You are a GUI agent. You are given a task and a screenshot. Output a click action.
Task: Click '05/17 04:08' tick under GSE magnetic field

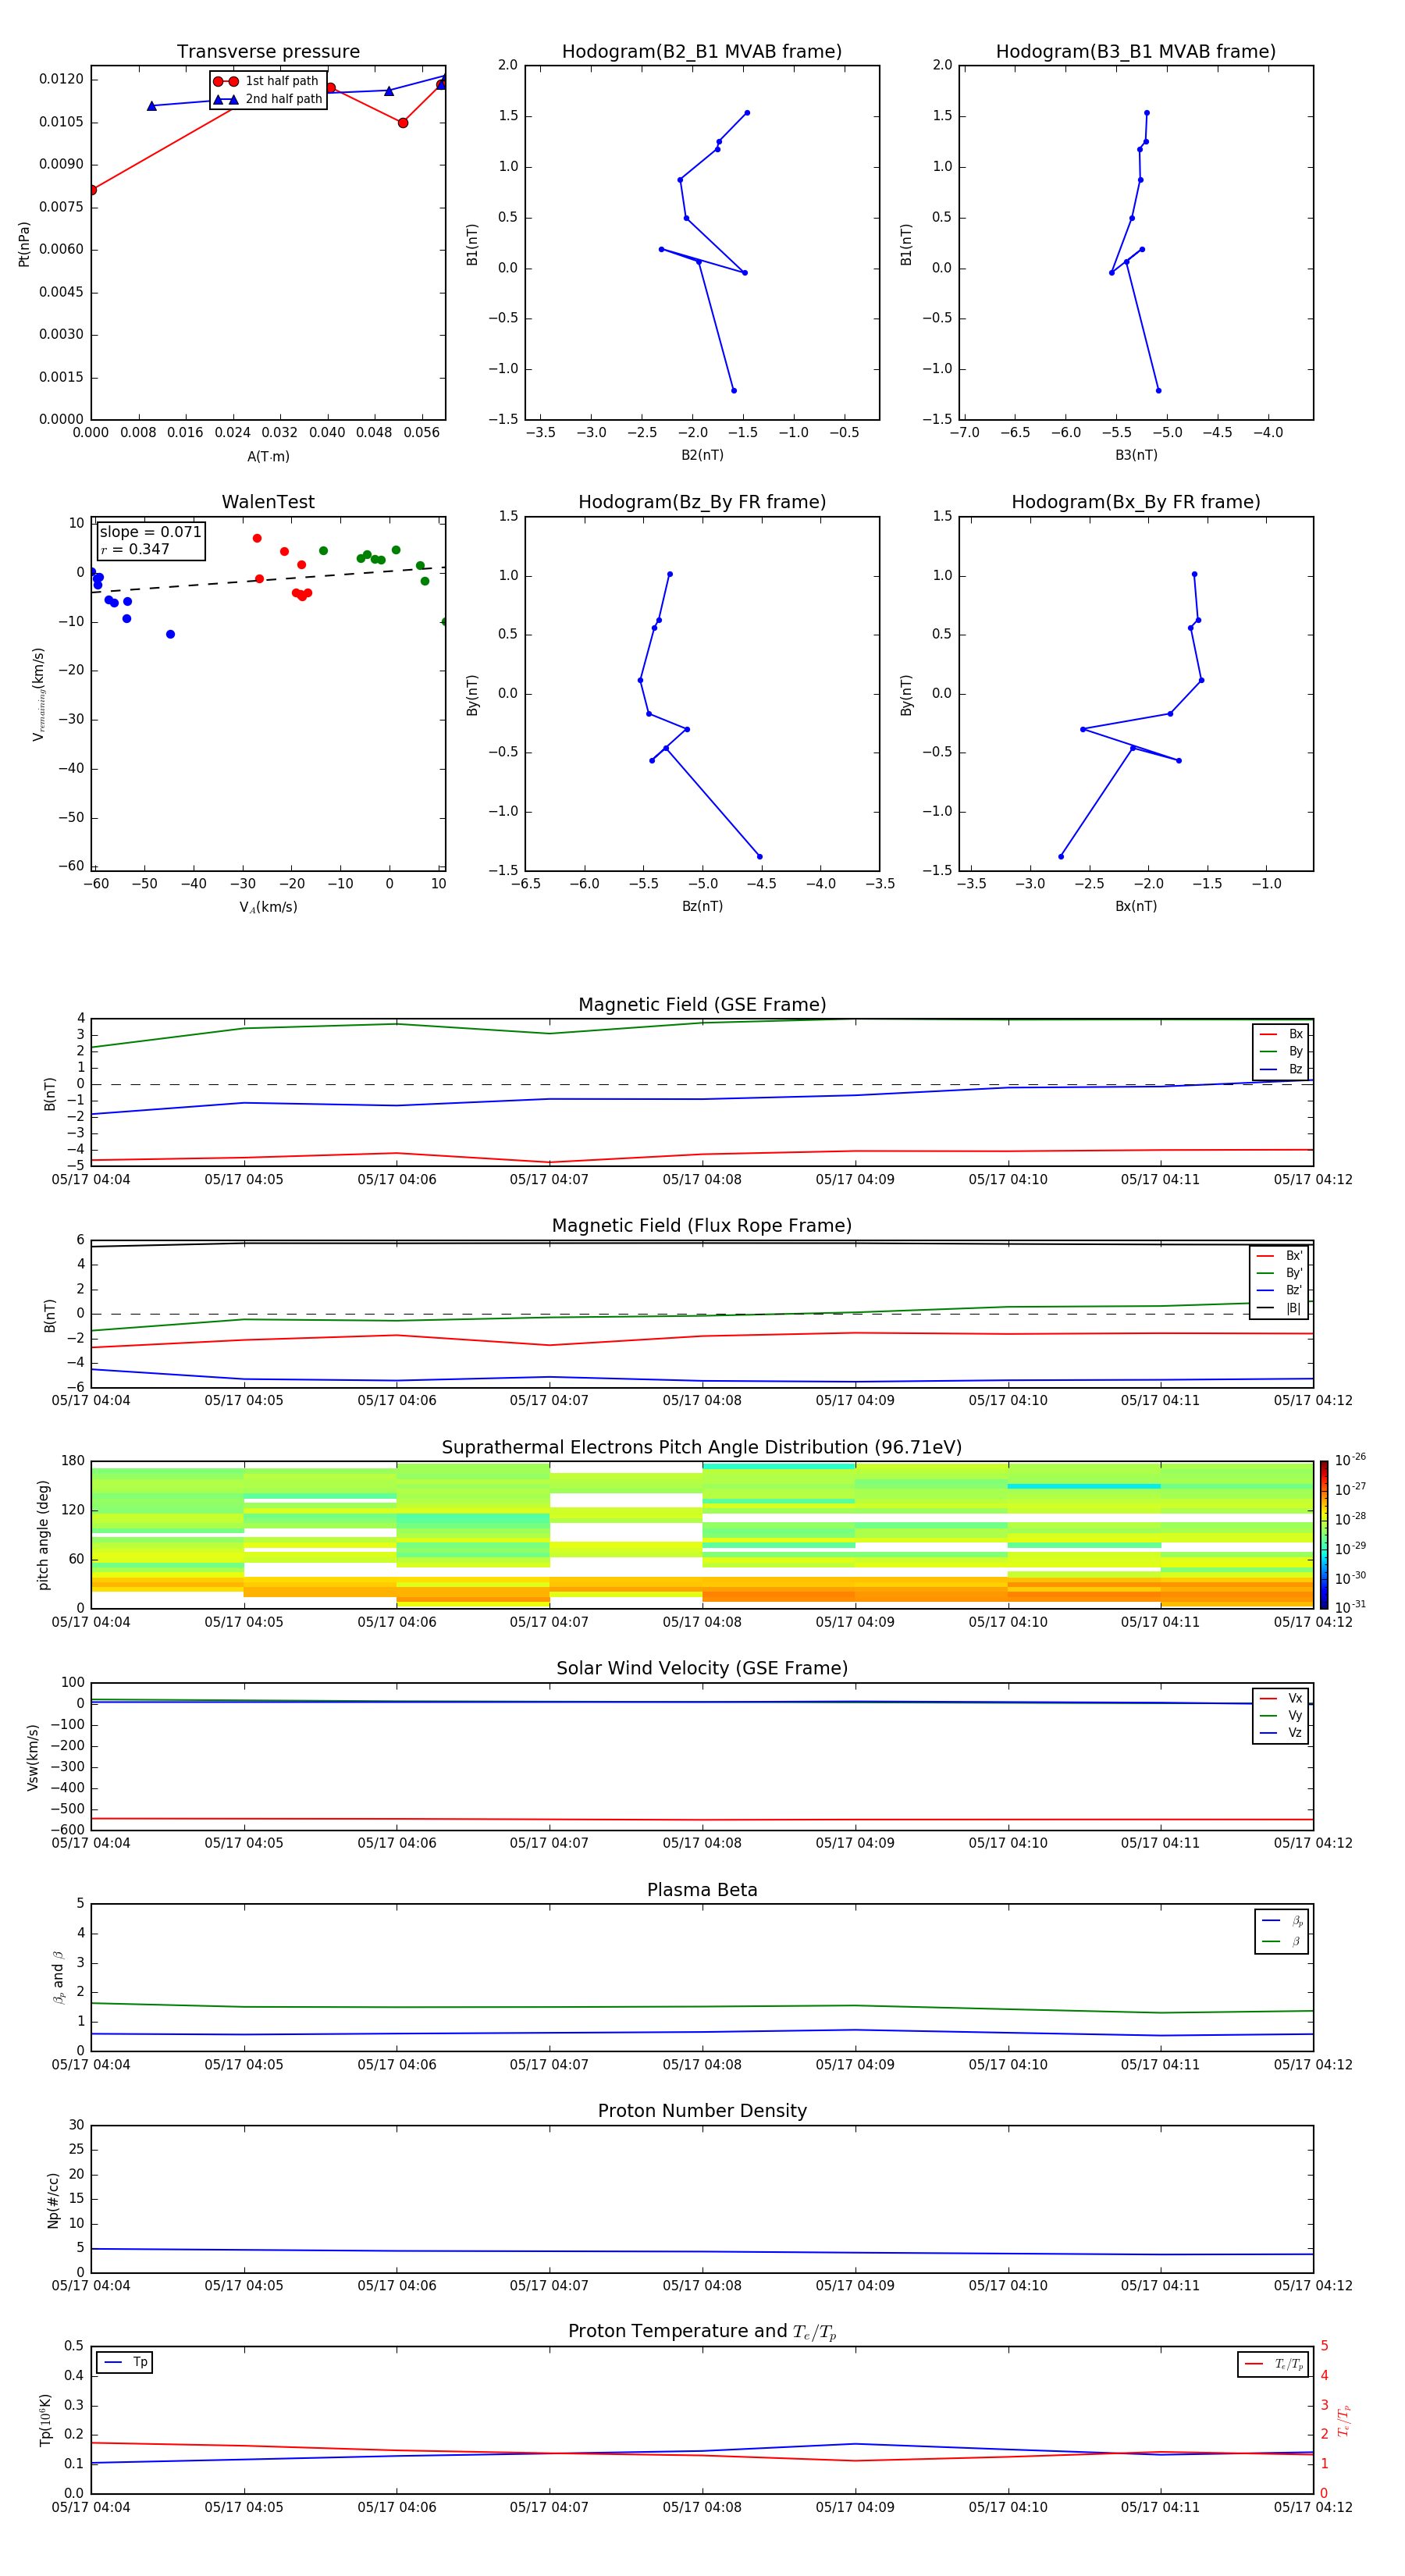coord(702,1180)
